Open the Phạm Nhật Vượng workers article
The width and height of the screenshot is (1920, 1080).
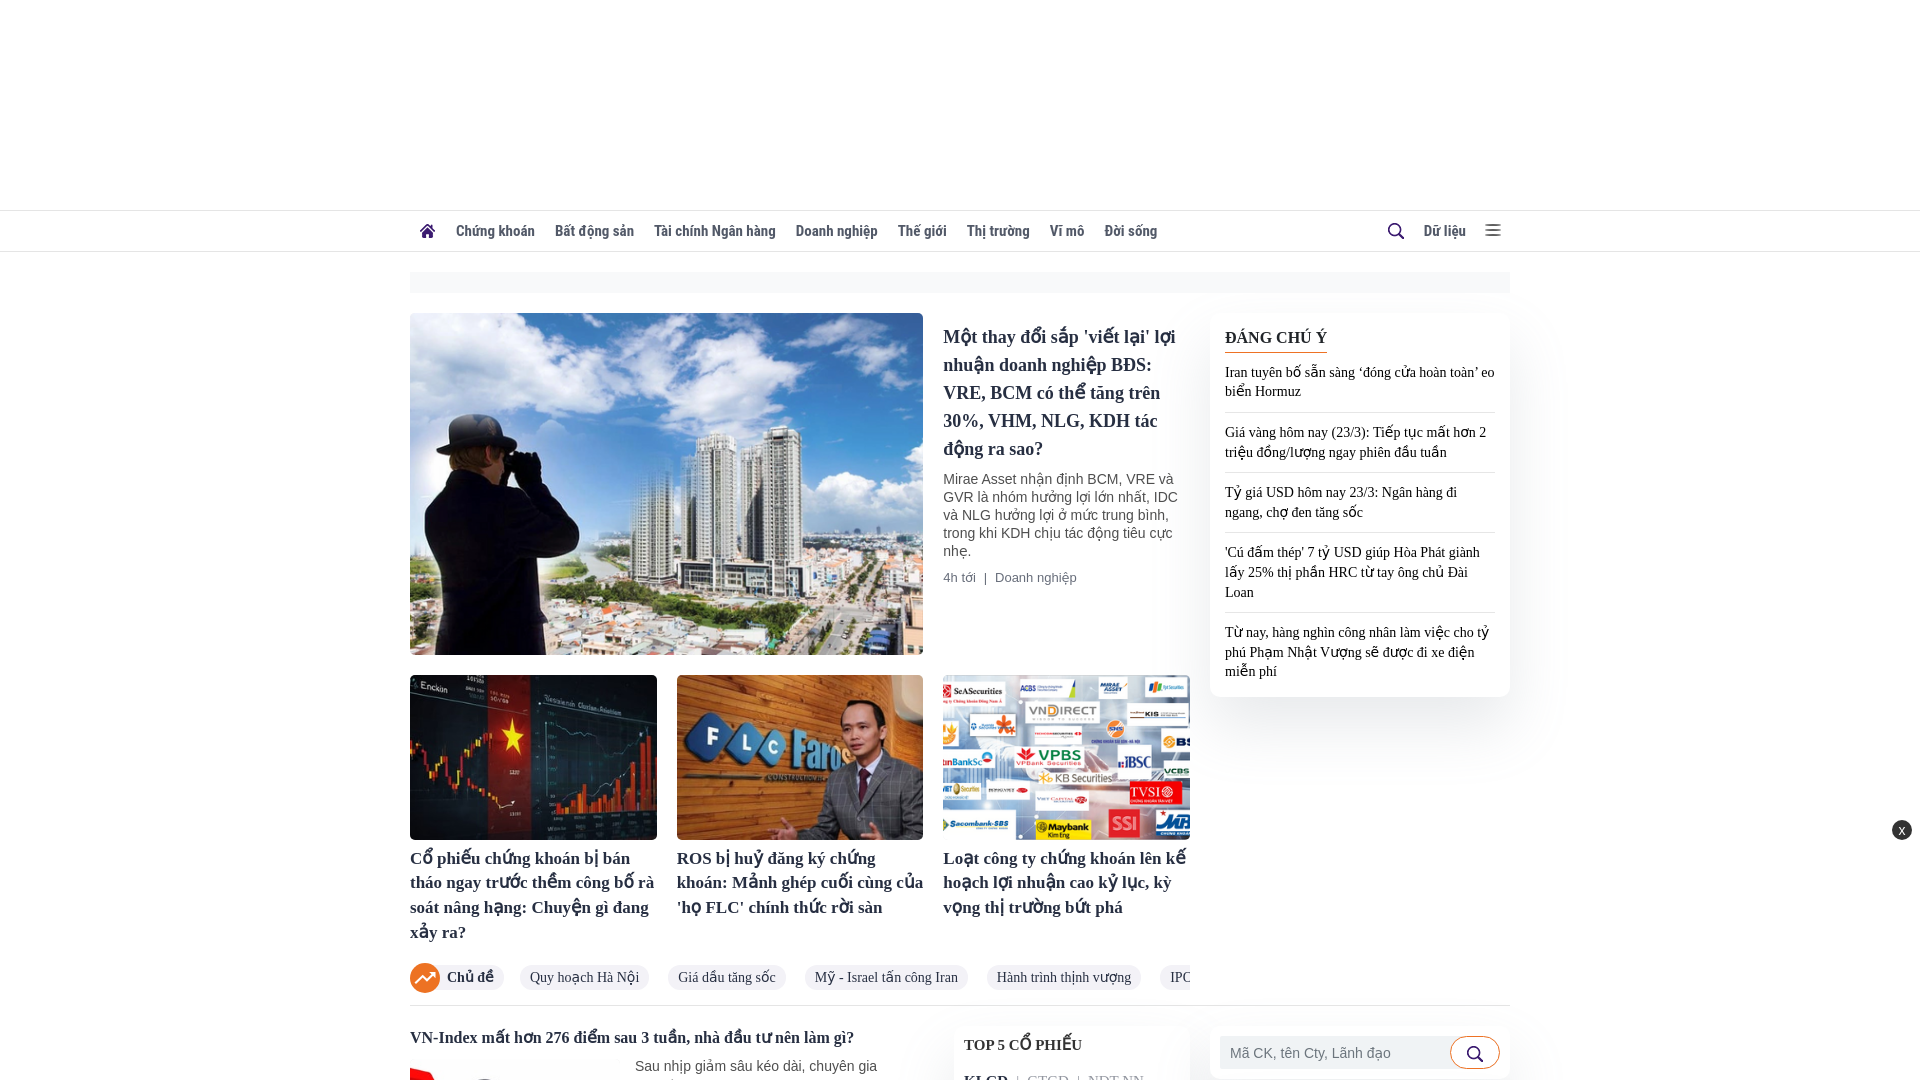tap(1359, 652)
